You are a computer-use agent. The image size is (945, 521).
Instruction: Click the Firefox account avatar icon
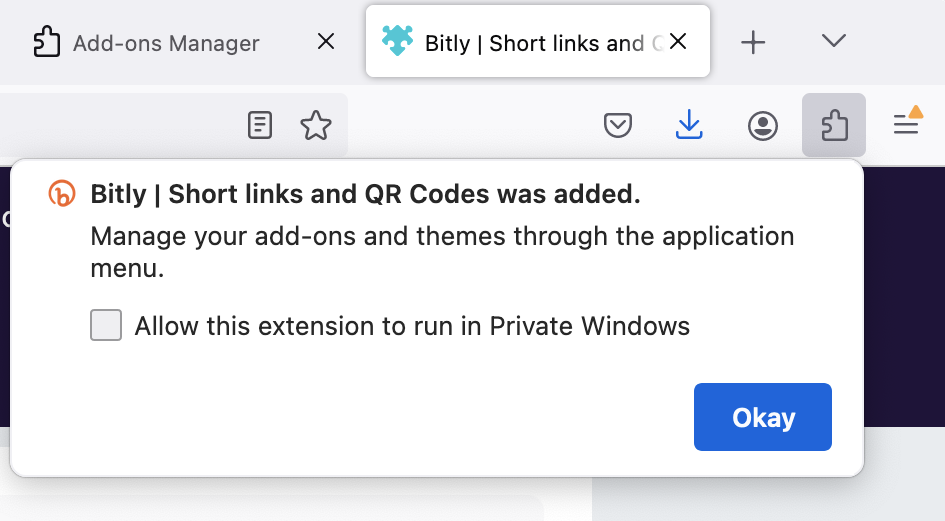763,126
